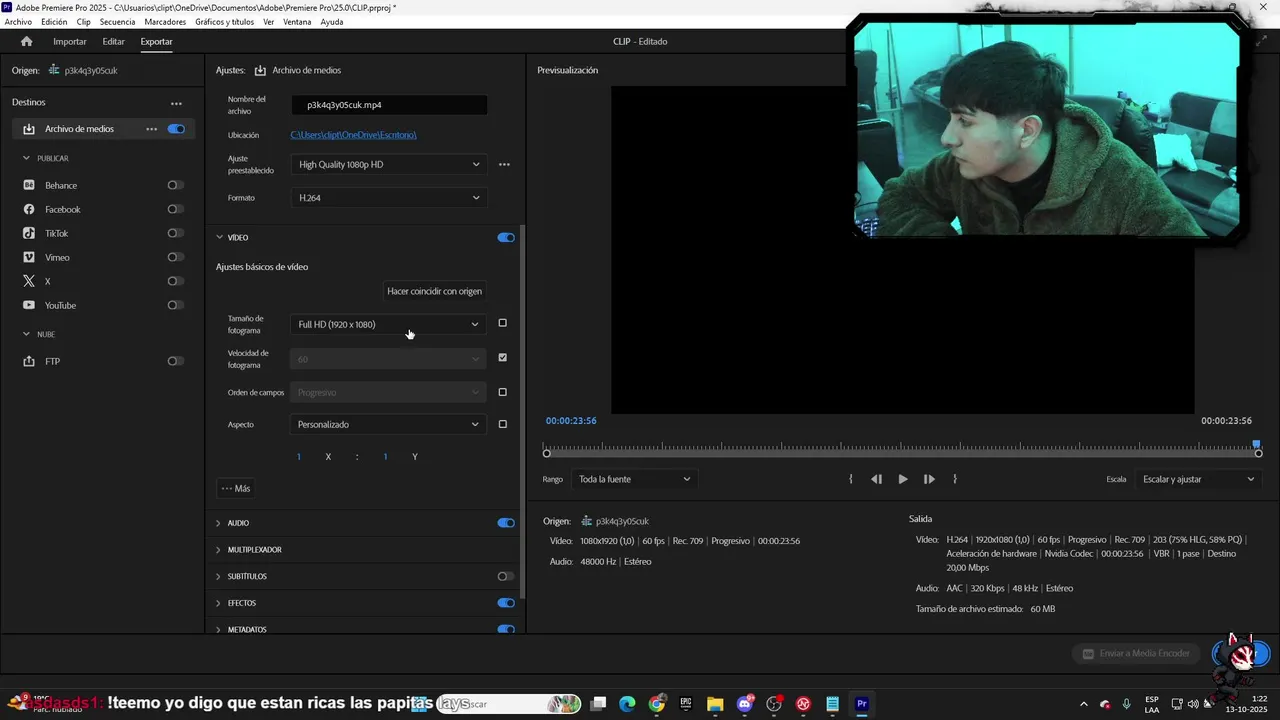The width and height of the screenshot is (1280, 720).
Task: Toggle the VÍDEO section switch
Action: (506, 237)
